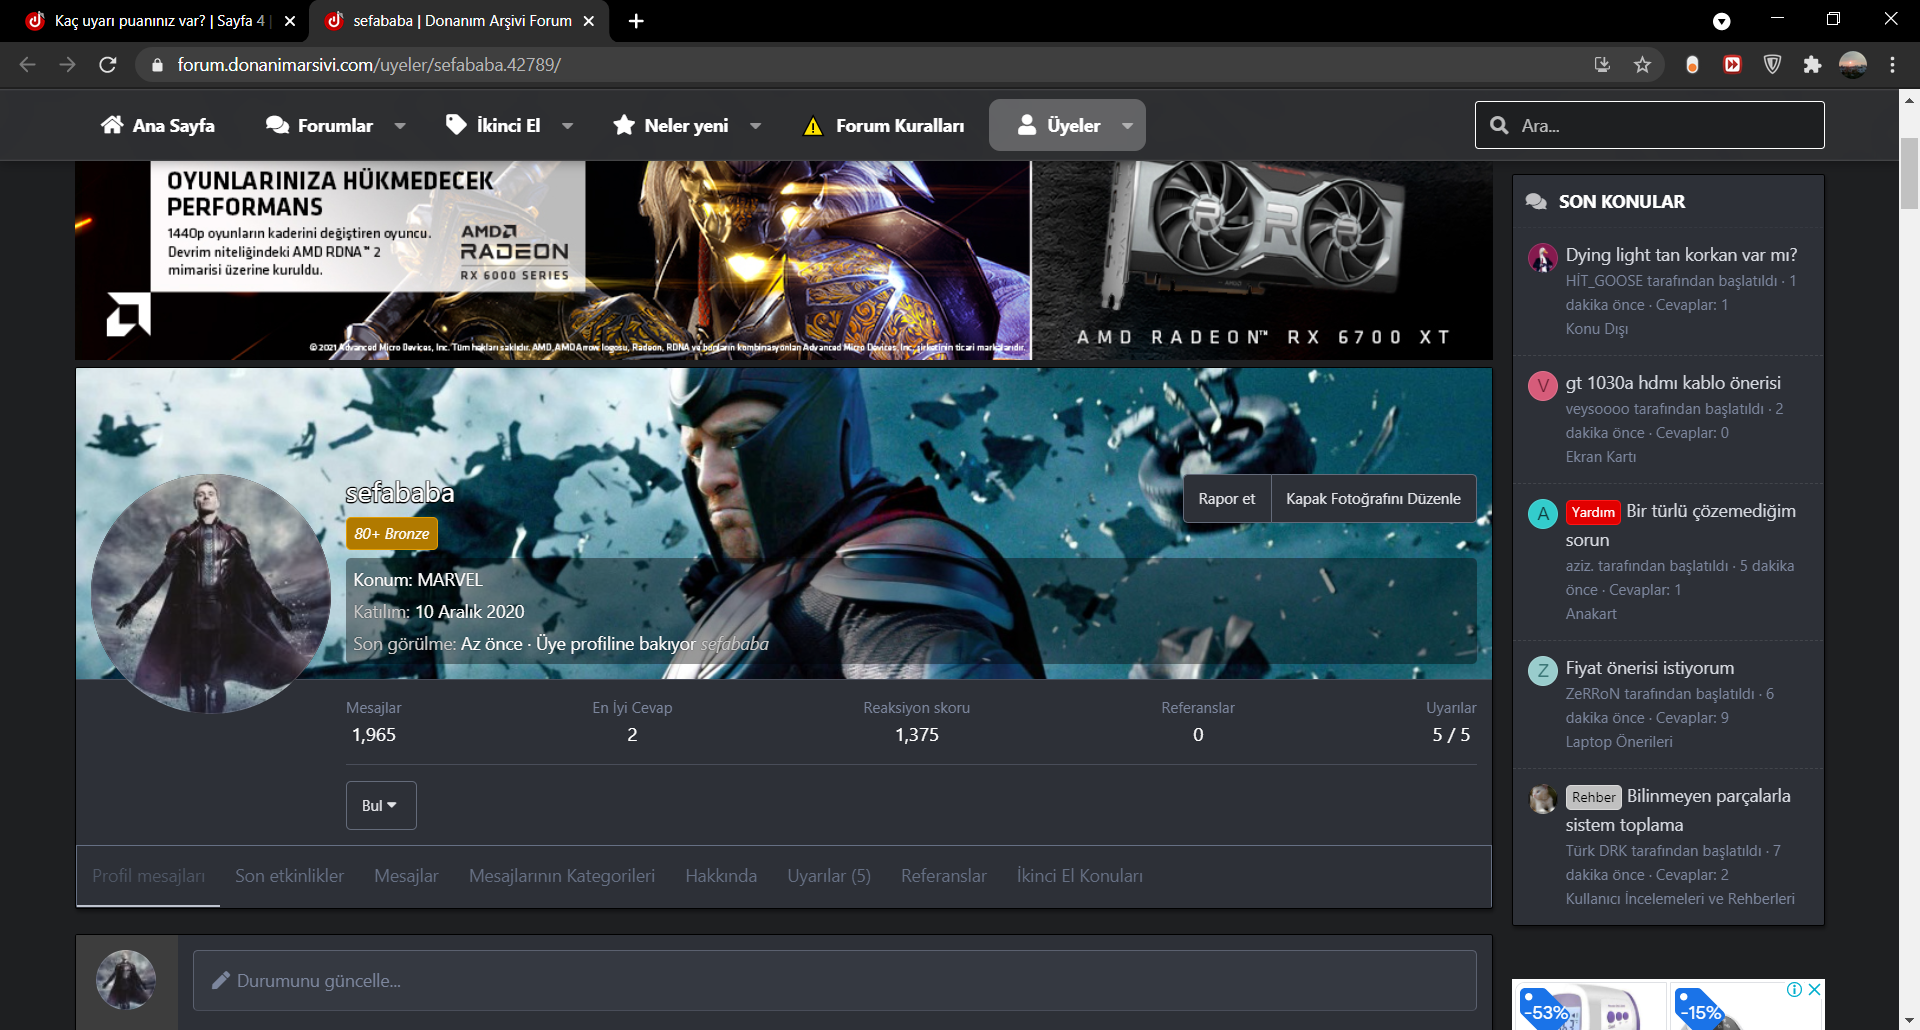
Task: Click the browser address bar URL
Action: coord(369,64)
